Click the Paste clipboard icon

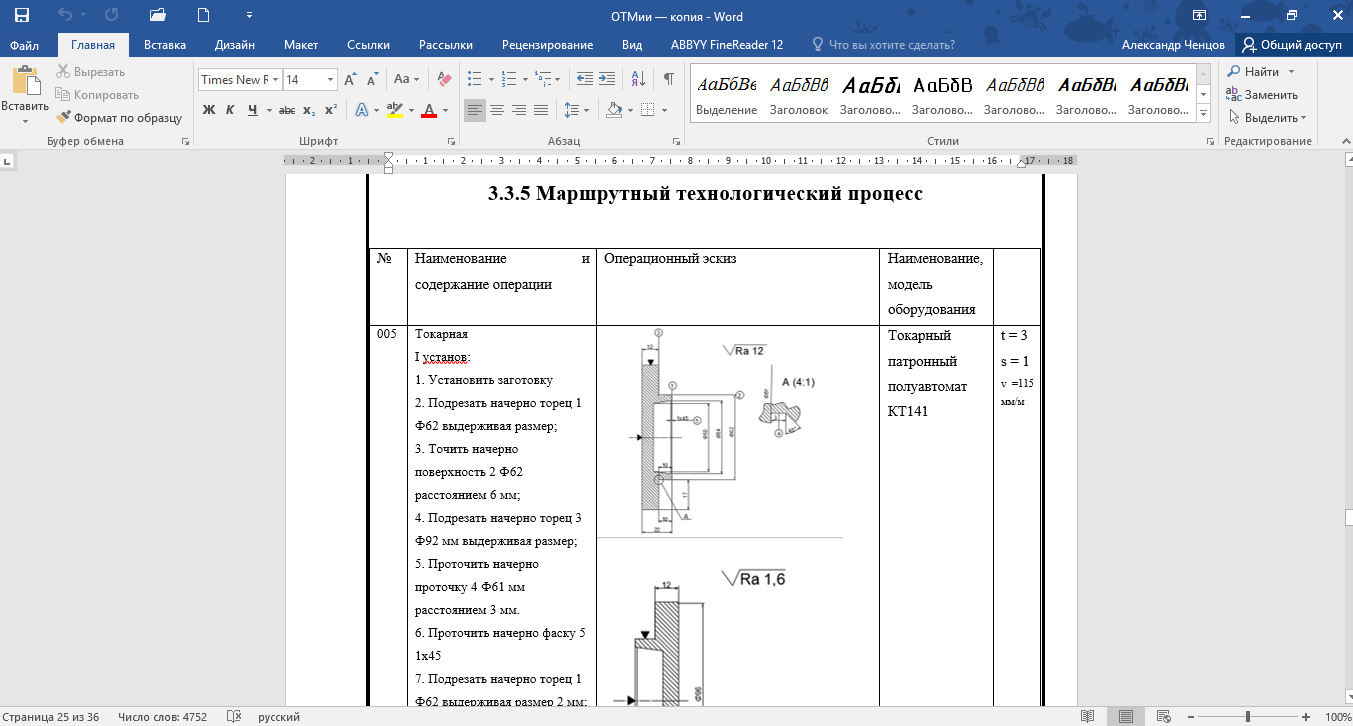click(x=25, y=82)
